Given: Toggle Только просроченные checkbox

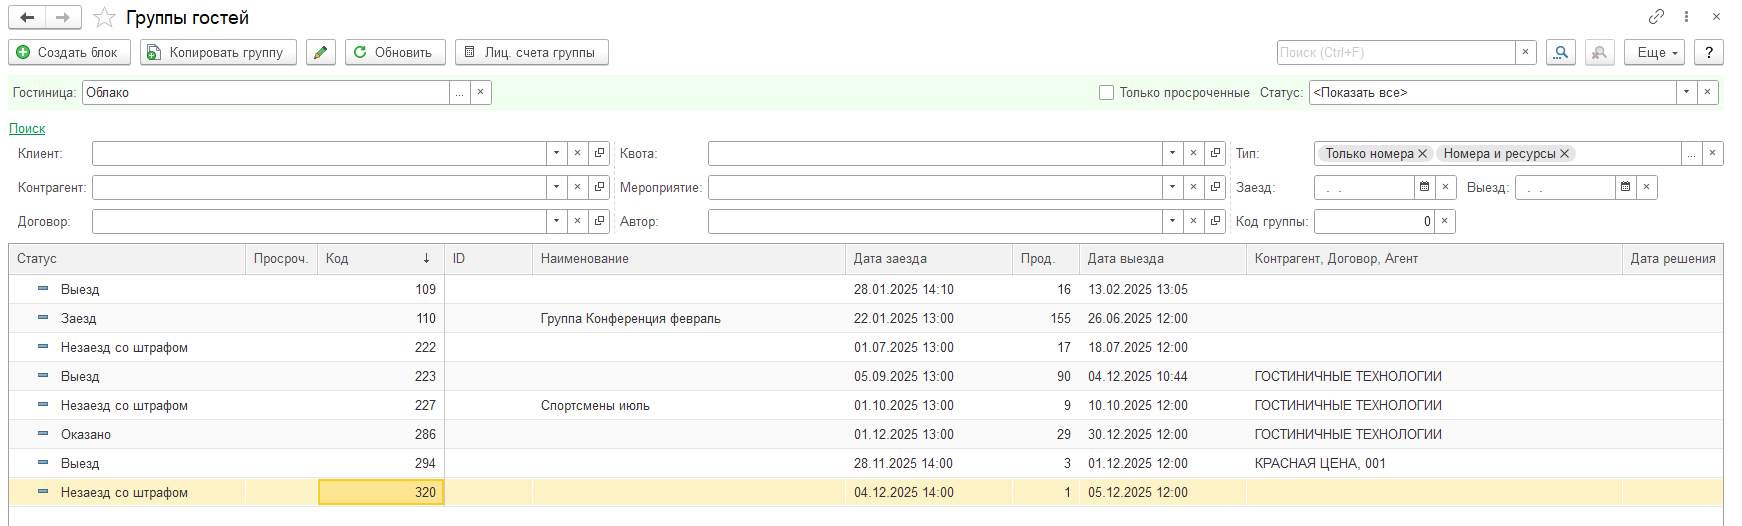Looking at the screenshot, I should click(1106, 92).
